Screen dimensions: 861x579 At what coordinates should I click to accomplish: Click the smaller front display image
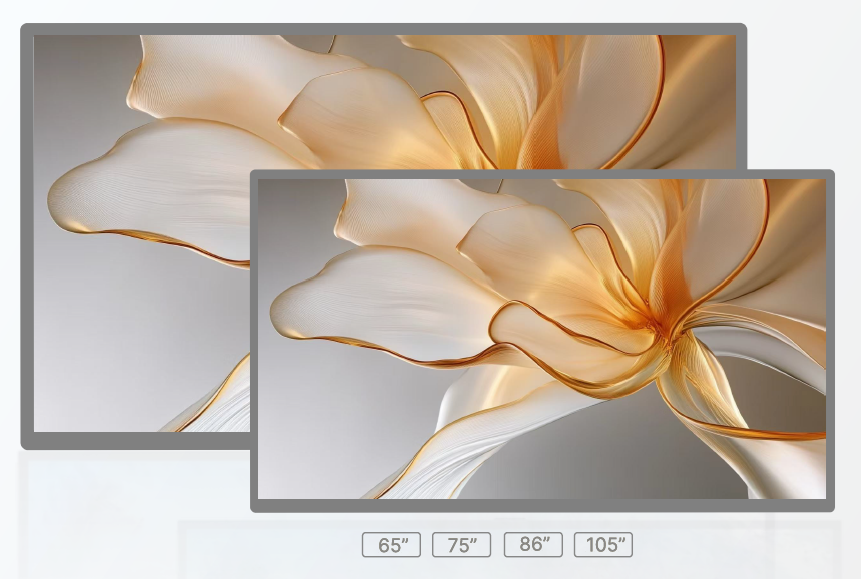[543, 341]
